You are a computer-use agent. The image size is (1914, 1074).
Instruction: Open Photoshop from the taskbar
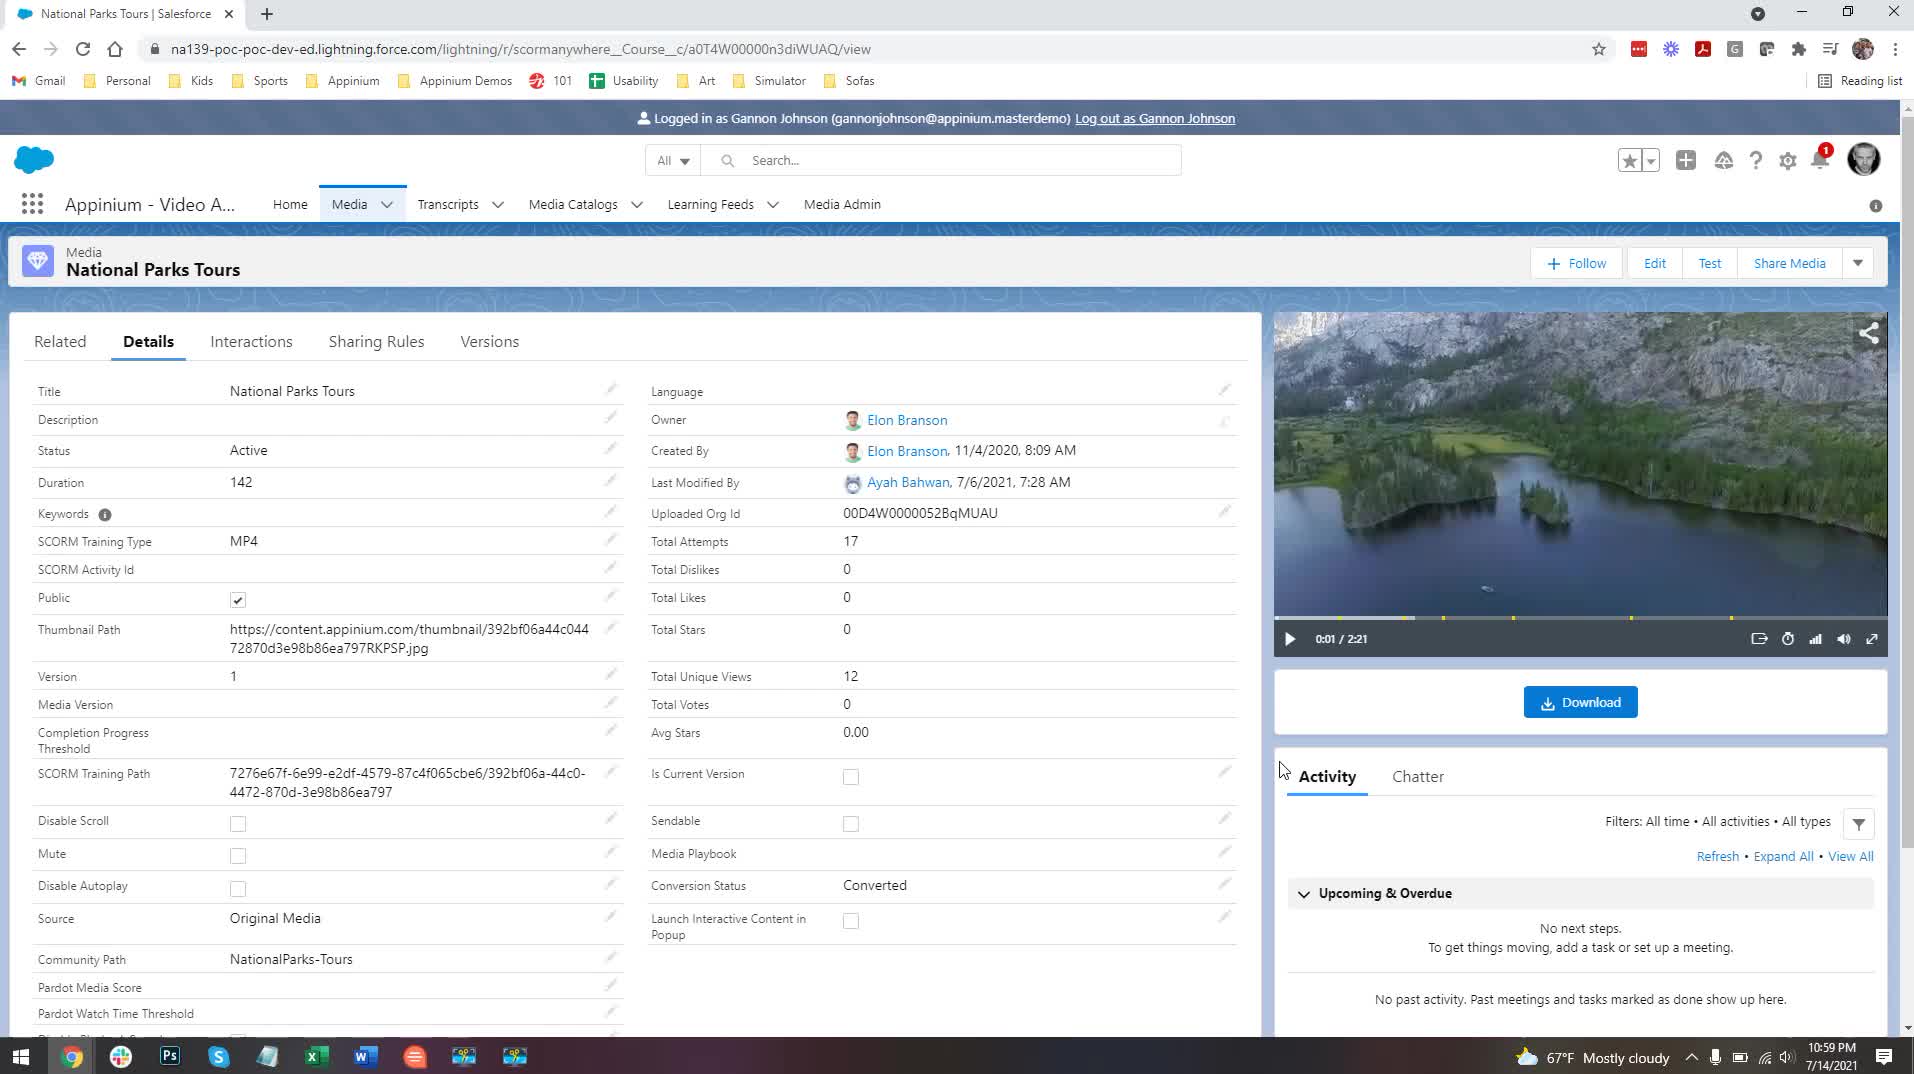[x=170, y=1056]
